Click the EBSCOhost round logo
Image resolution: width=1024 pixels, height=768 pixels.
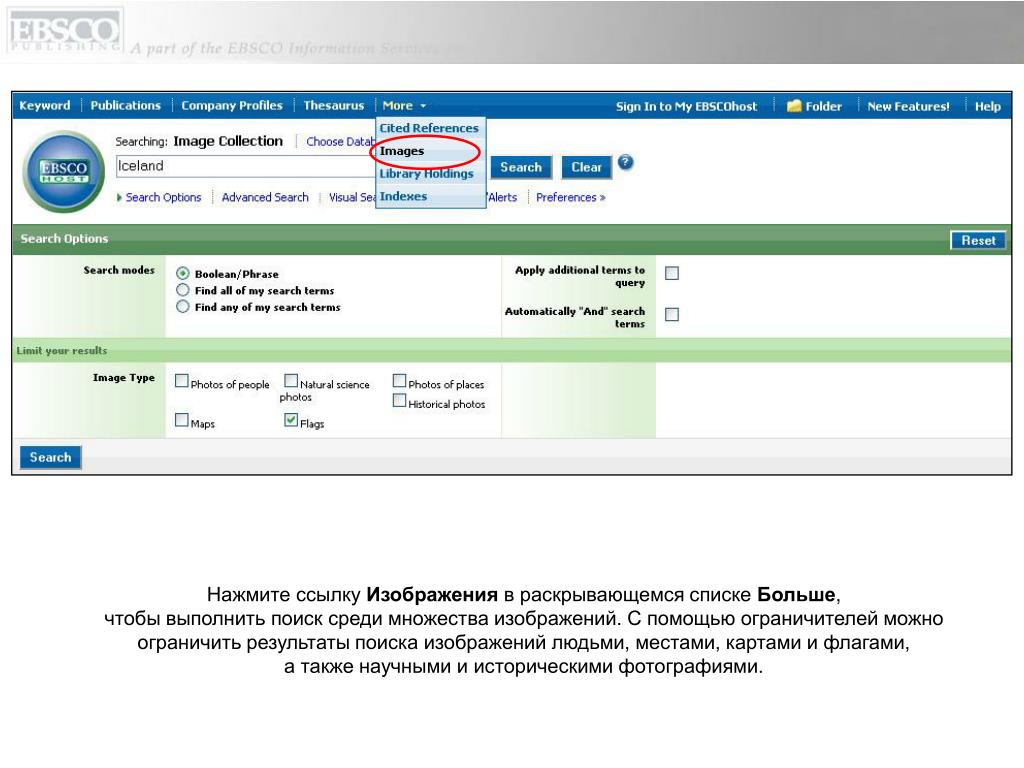pyautogui.click(x=63, y=172)
